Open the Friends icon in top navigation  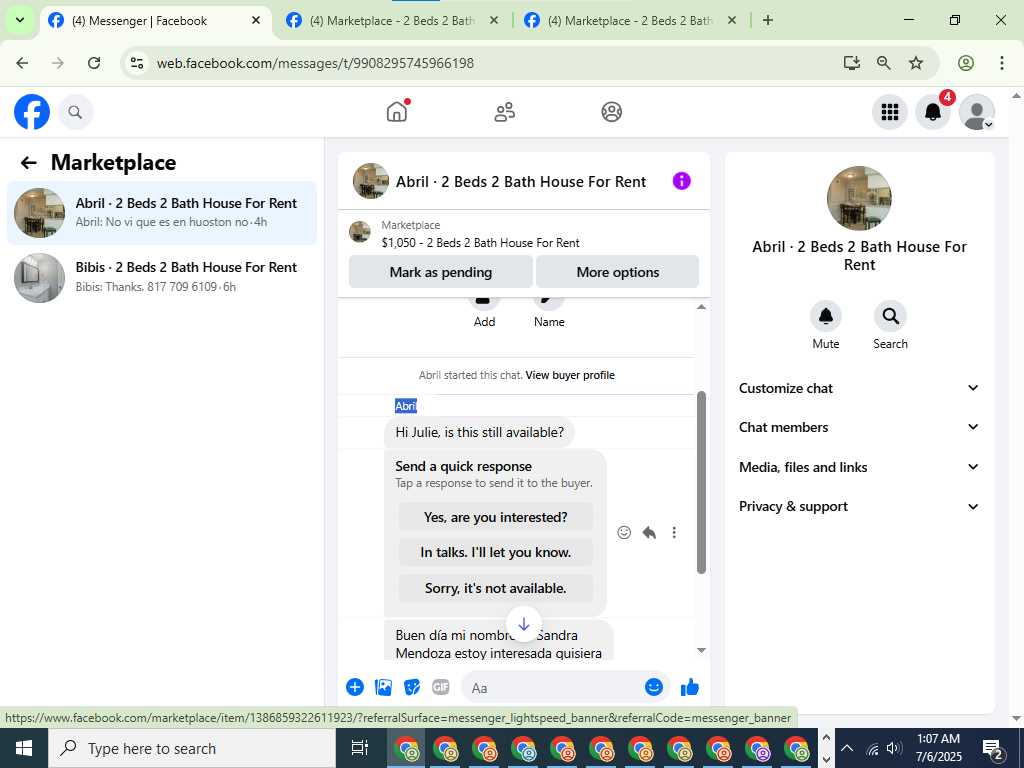pyautogui.click(x=504, y=112)
